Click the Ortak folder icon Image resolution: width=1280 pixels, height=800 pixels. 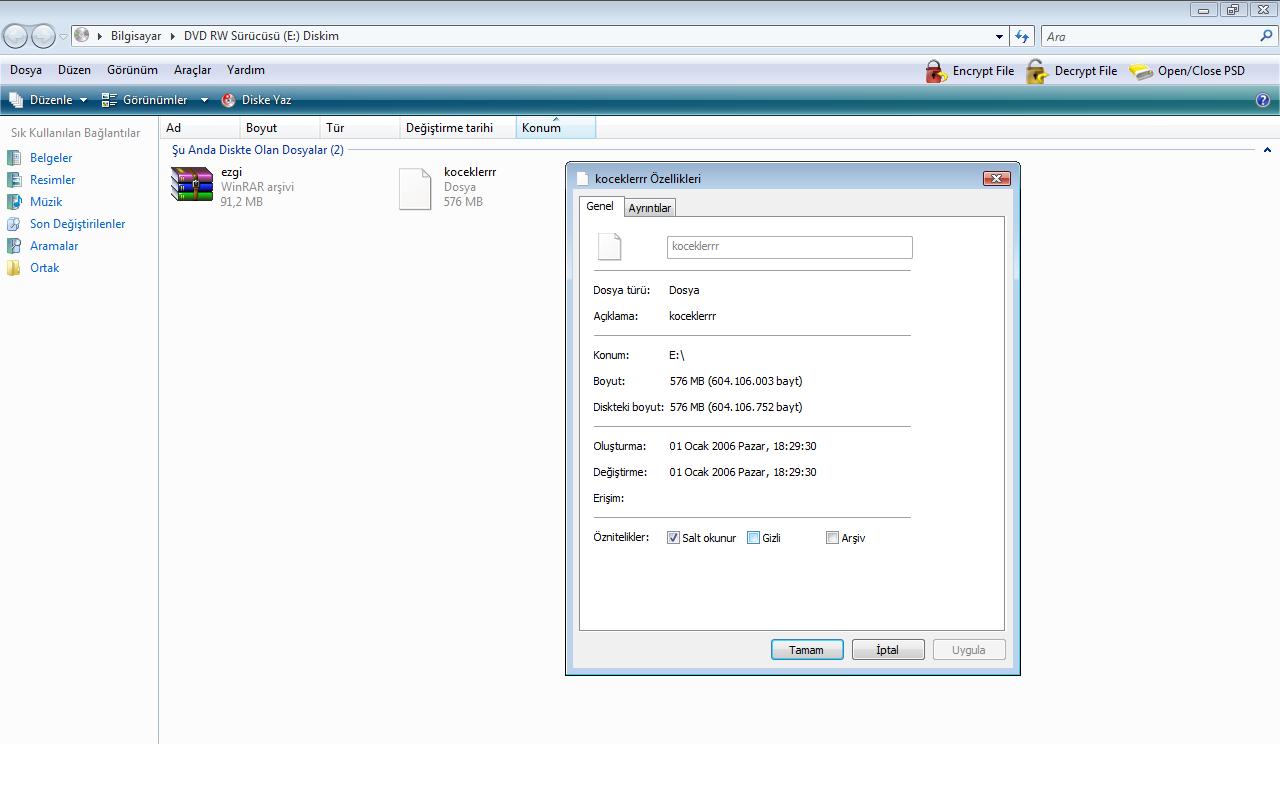(14, 268)
